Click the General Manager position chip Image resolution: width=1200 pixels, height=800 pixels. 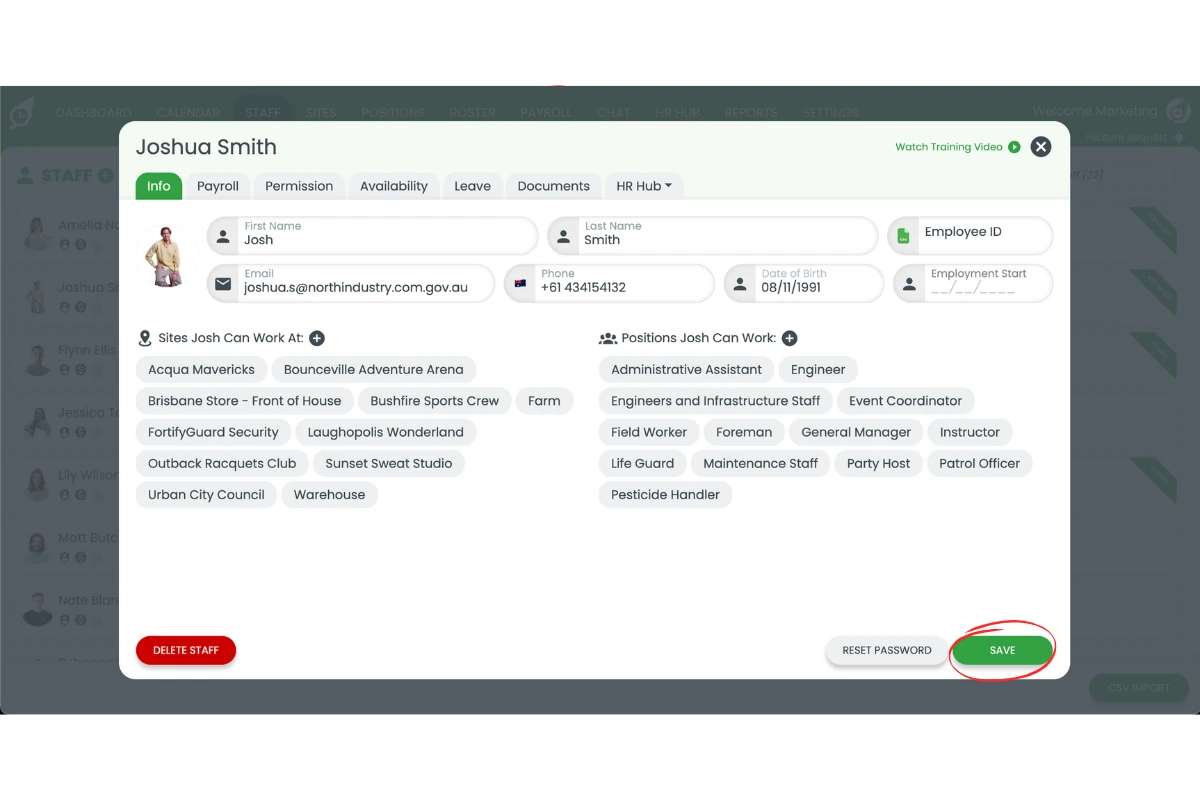[x=856, y=432]
